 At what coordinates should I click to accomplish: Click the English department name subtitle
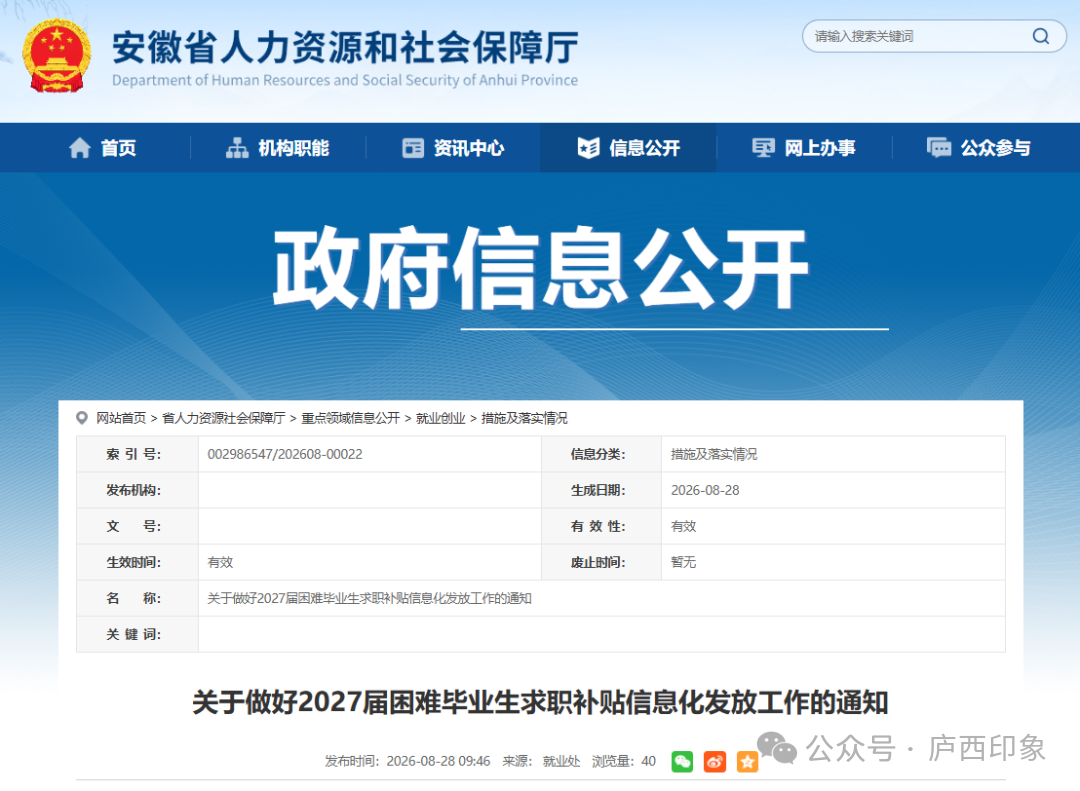(x=345, y=80)
